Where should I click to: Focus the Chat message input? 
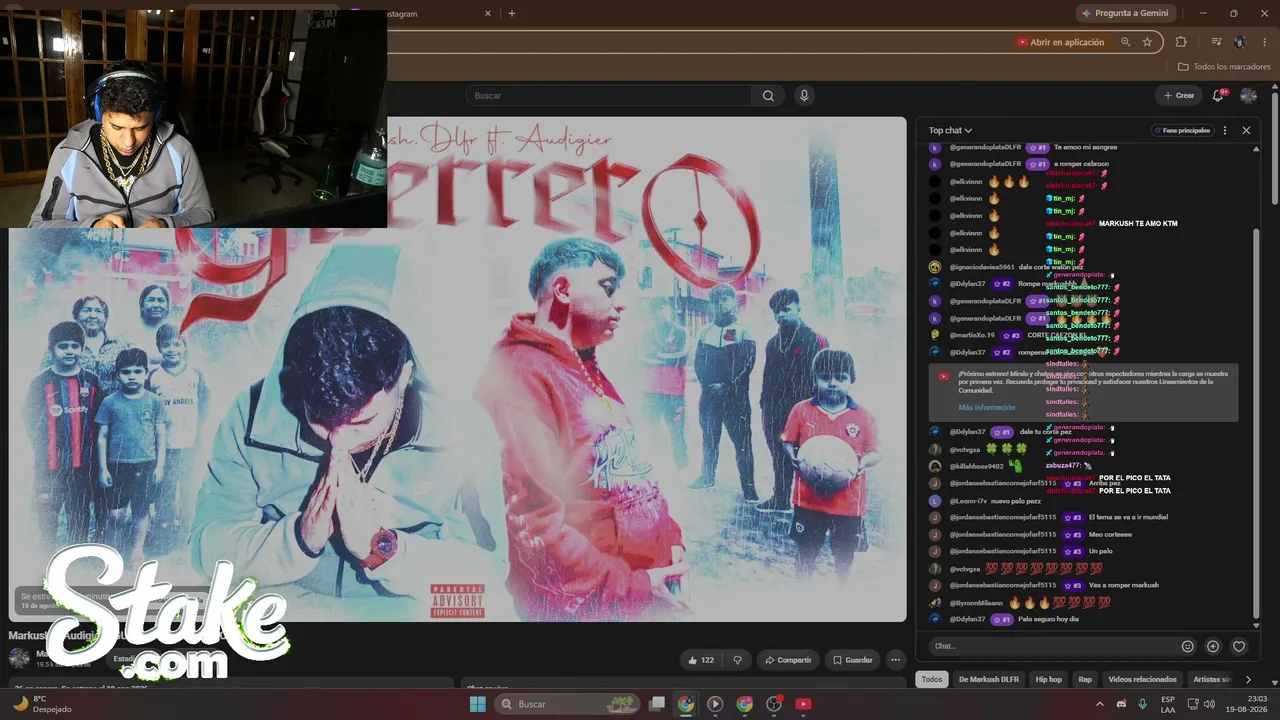[1052, 647]
